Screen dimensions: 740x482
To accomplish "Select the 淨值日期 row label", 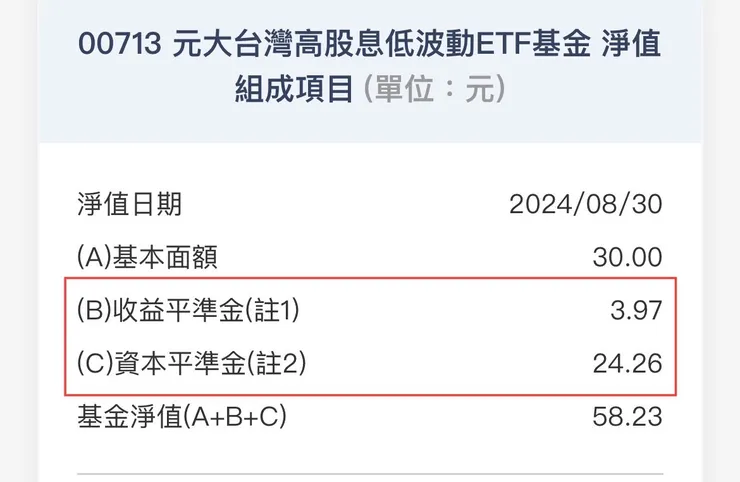I will (x=129, y=205).
